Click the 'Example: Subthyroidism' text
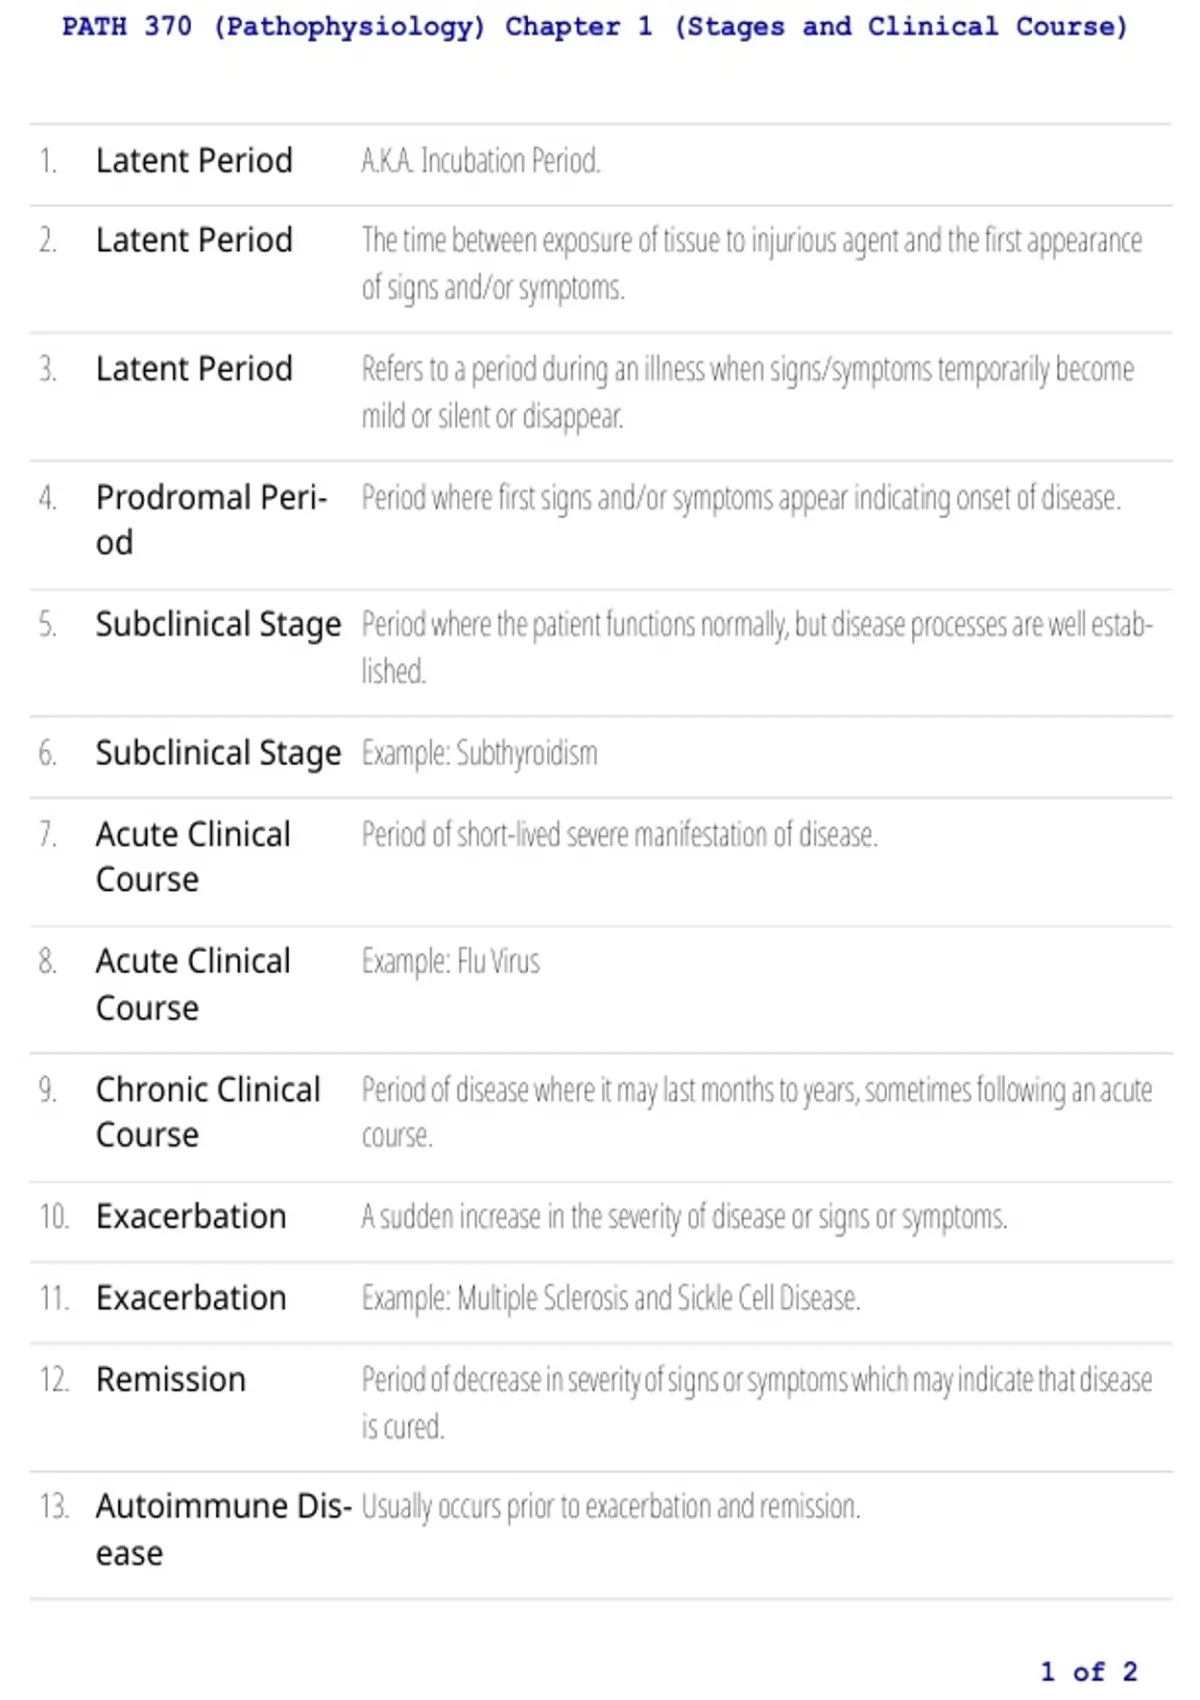1200x1700 pixels. click(480, 753)
